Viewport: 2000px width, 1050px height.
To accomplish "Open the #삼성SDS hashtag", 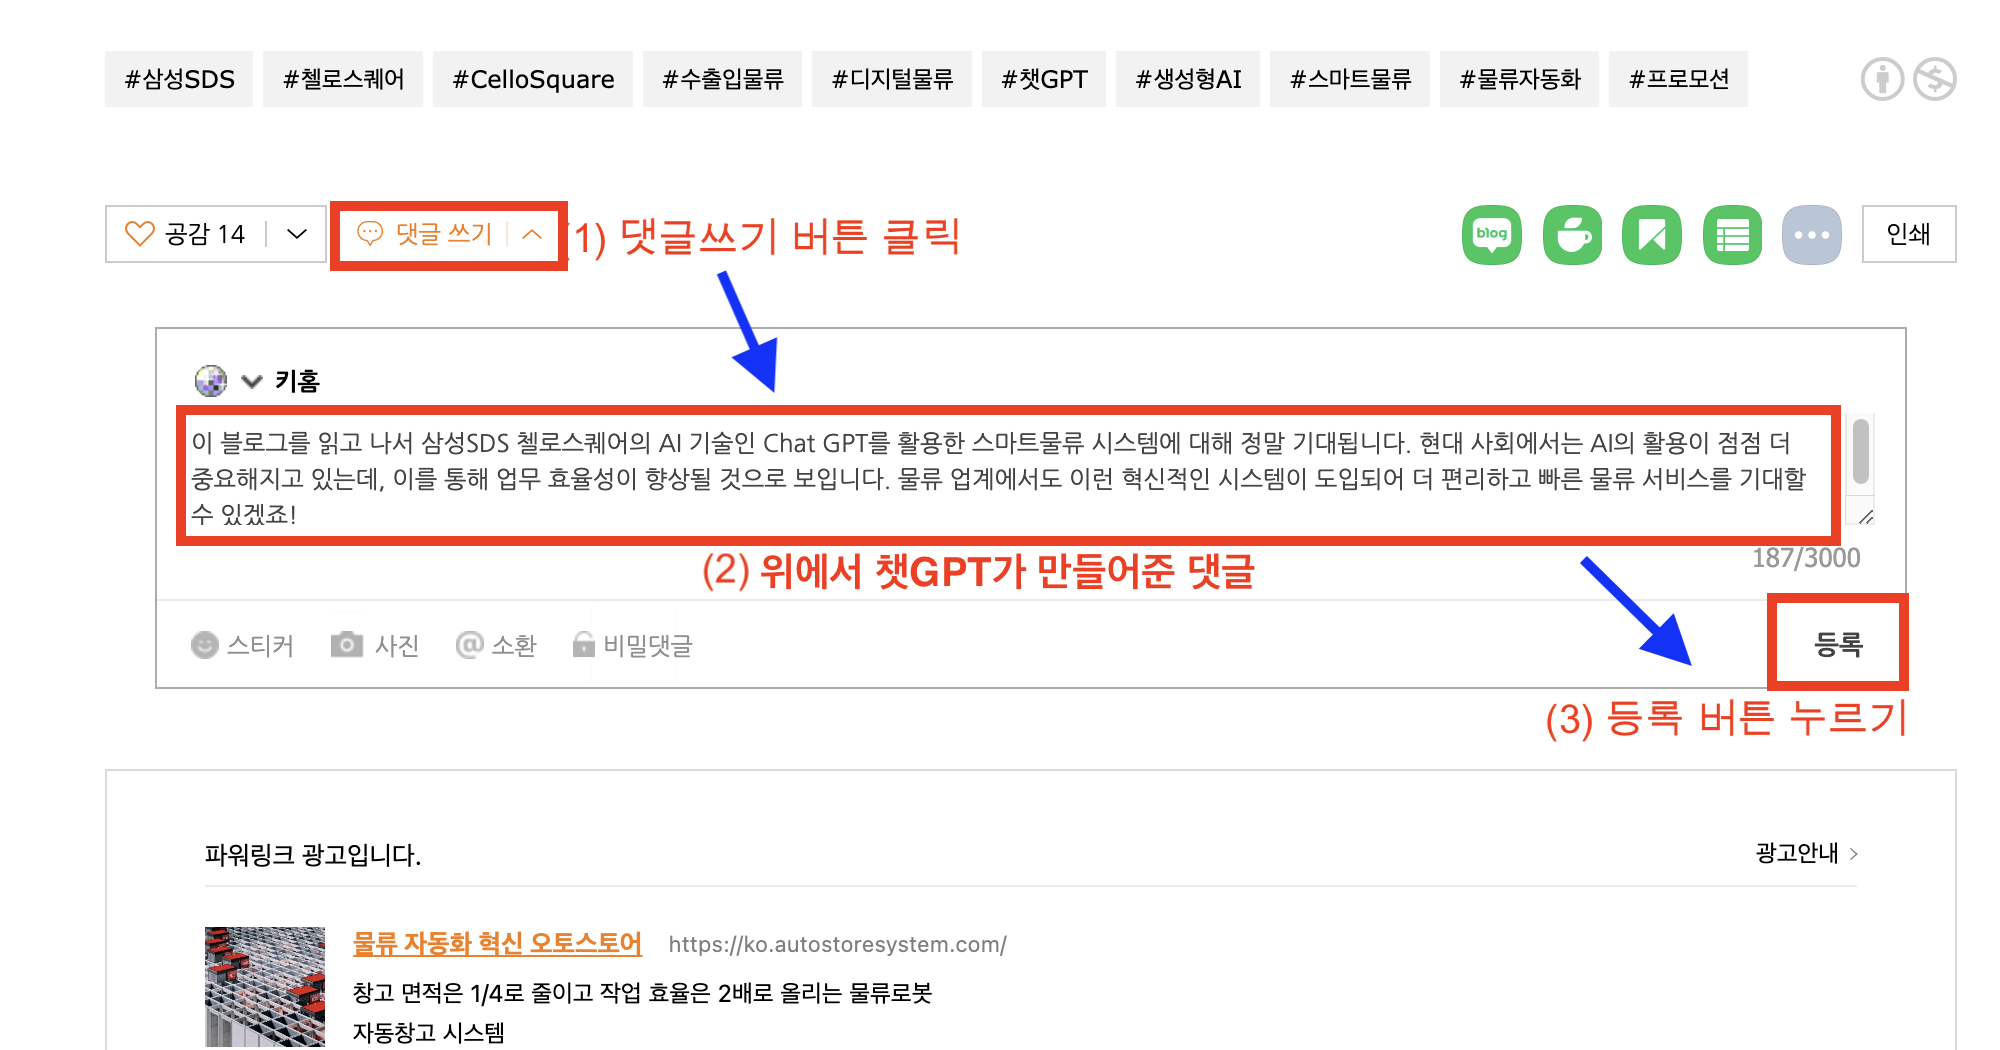I will point(179,79).
